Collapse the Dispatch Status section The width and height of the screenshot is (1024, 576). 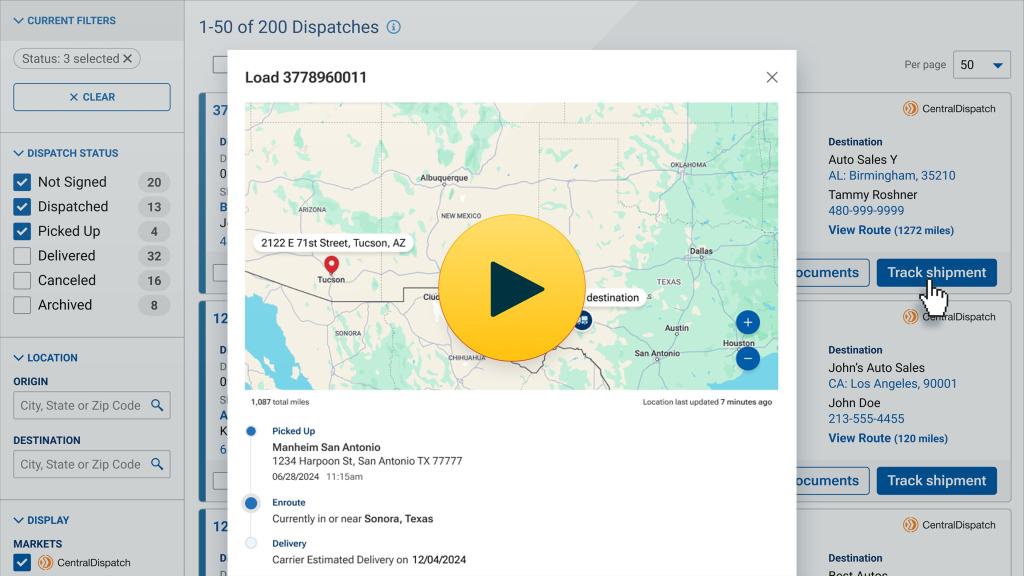coord(19,153)
